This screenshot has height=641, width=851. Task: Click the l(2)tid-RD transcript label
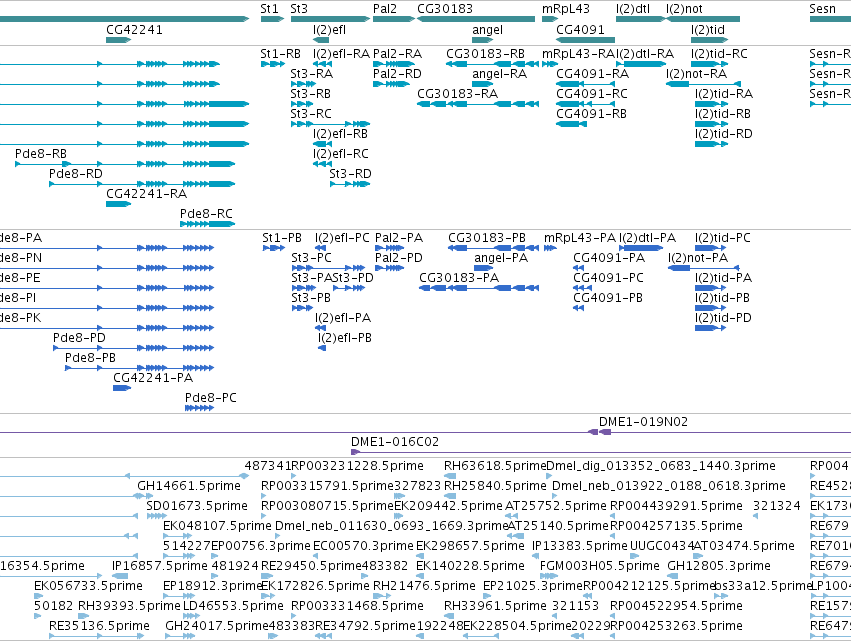[x=723, y=134]
